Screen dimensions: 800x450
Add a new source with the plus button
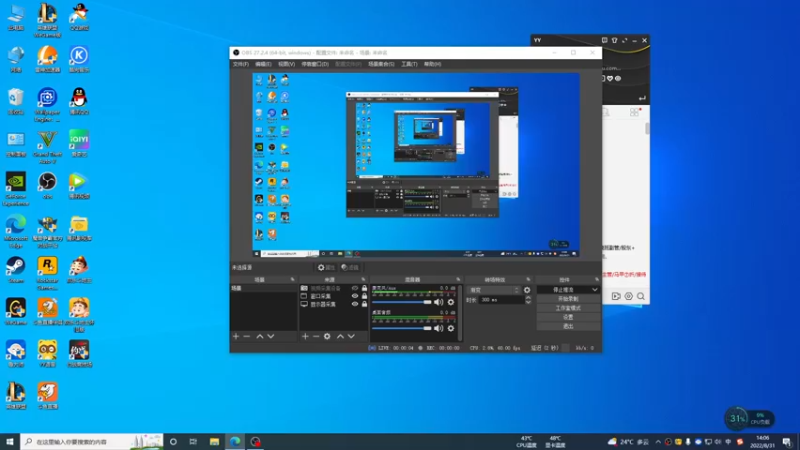coord(305,336)
